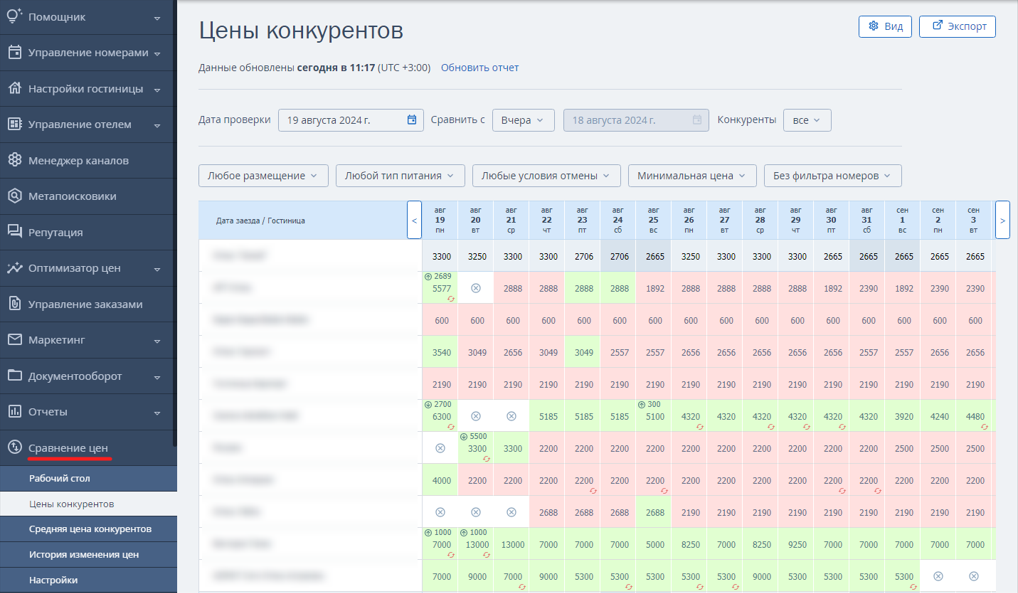Click the Сравнение цен sidebar icon
Image resolution: width=1018 pixels, height=593 pixels.
14,447
